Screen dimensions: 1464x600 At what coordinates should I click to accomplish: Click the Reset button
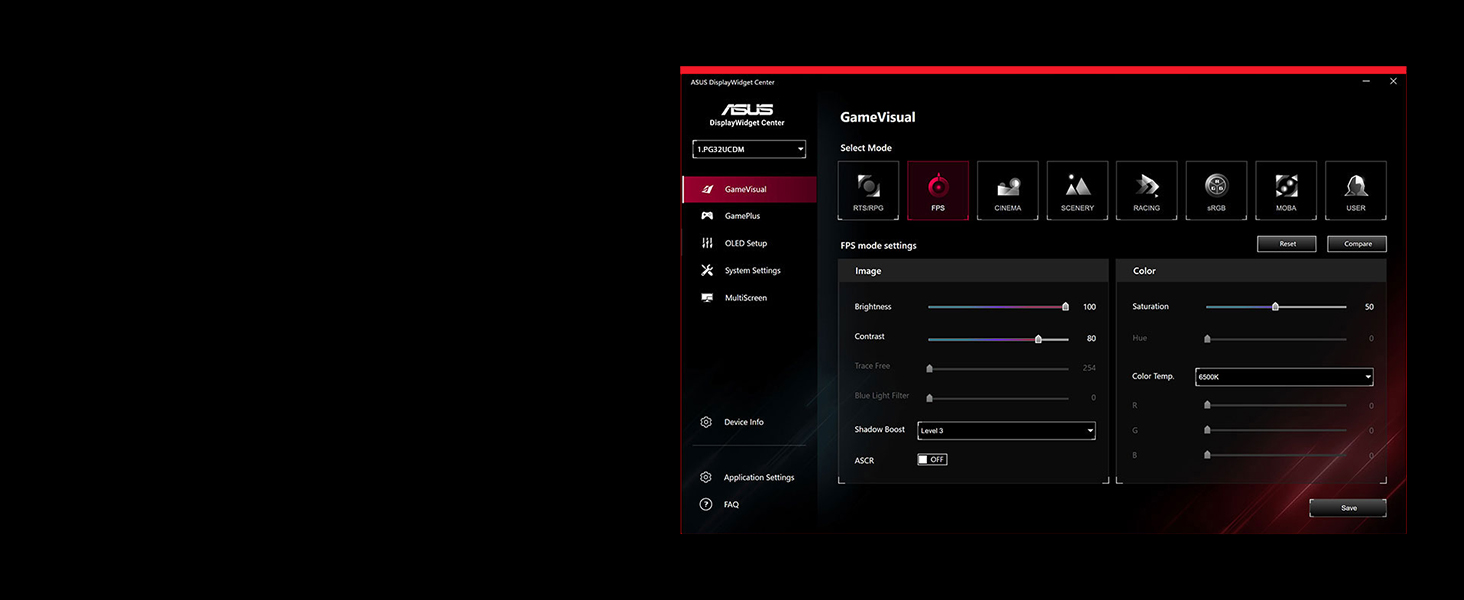click(1287, 244)
